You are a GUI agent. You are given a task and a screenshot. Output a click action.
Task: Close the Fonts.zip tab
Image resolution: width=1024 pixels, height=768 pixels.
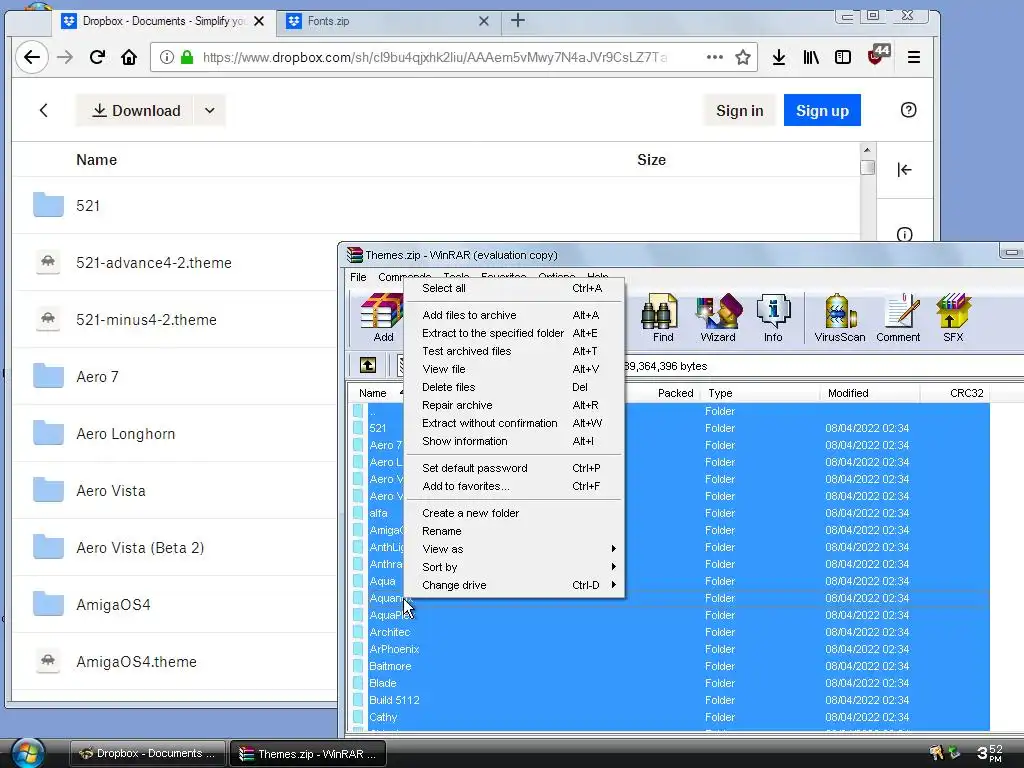point(483,21)
